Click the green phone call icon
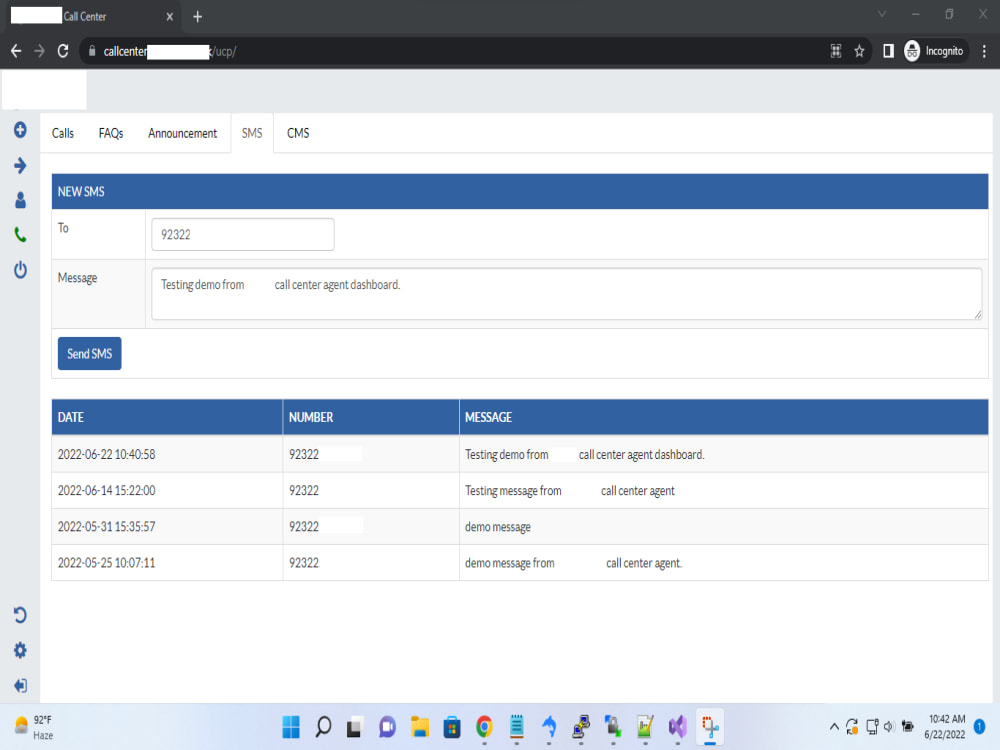This screenshot has height=750, width=1000. pyautogui.click(x=20, y=235)
